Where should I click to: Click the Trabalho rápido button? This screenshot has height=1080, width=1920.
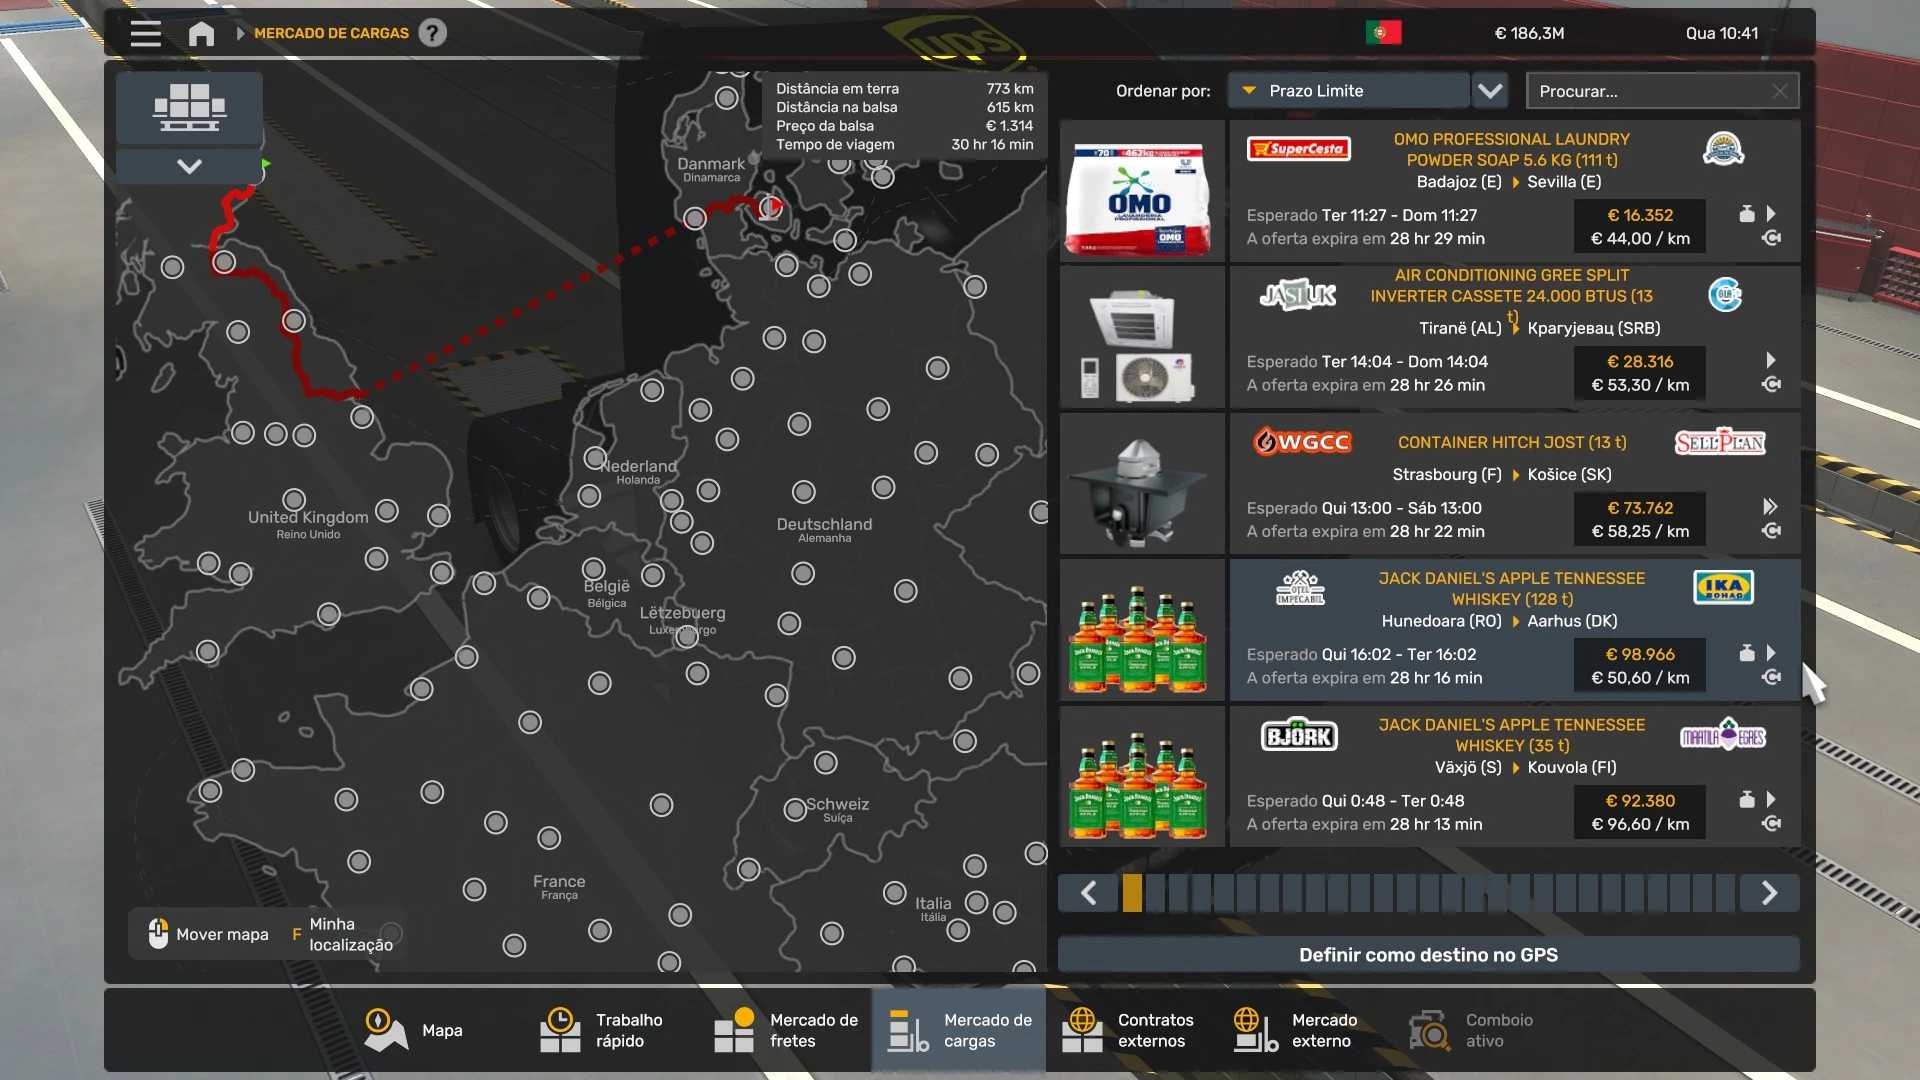click(x=603, y=1030)
